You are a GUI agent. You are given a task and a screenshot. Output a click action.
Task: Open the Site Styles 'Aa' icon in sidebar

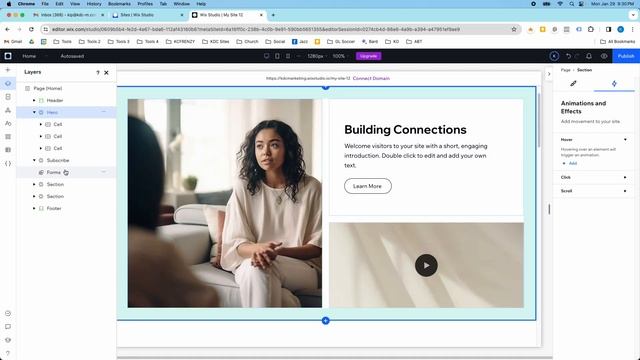[8, 123]
